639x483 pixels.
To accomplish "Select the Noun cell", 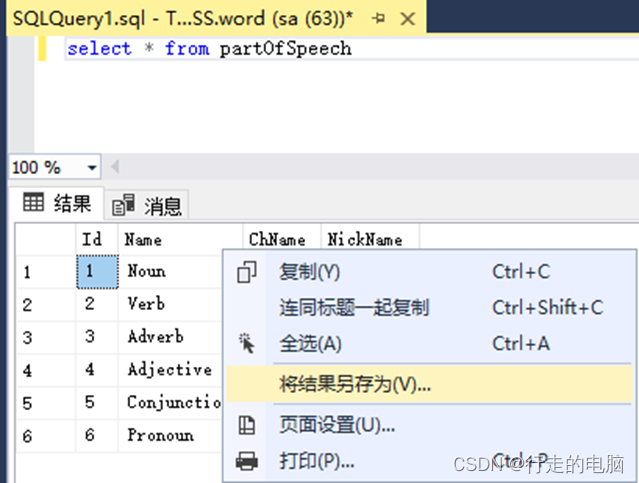I will click(171, 272).
